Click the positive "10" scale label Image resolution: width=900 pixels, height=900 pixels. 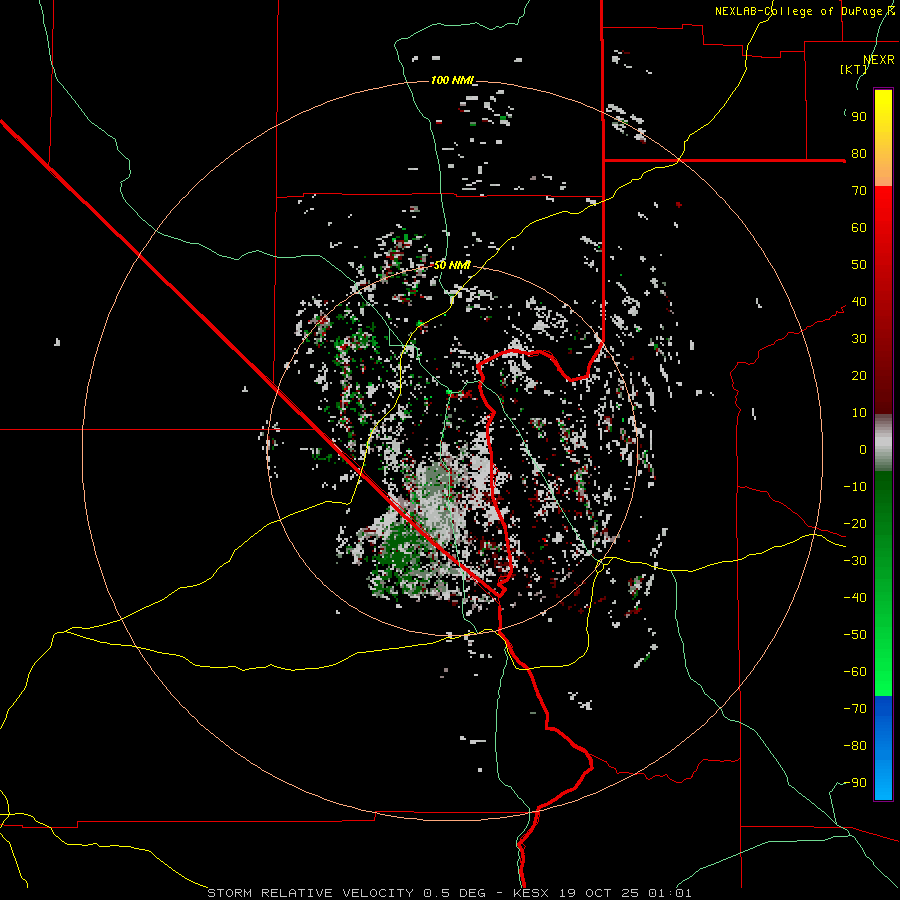tap(859, 413)
